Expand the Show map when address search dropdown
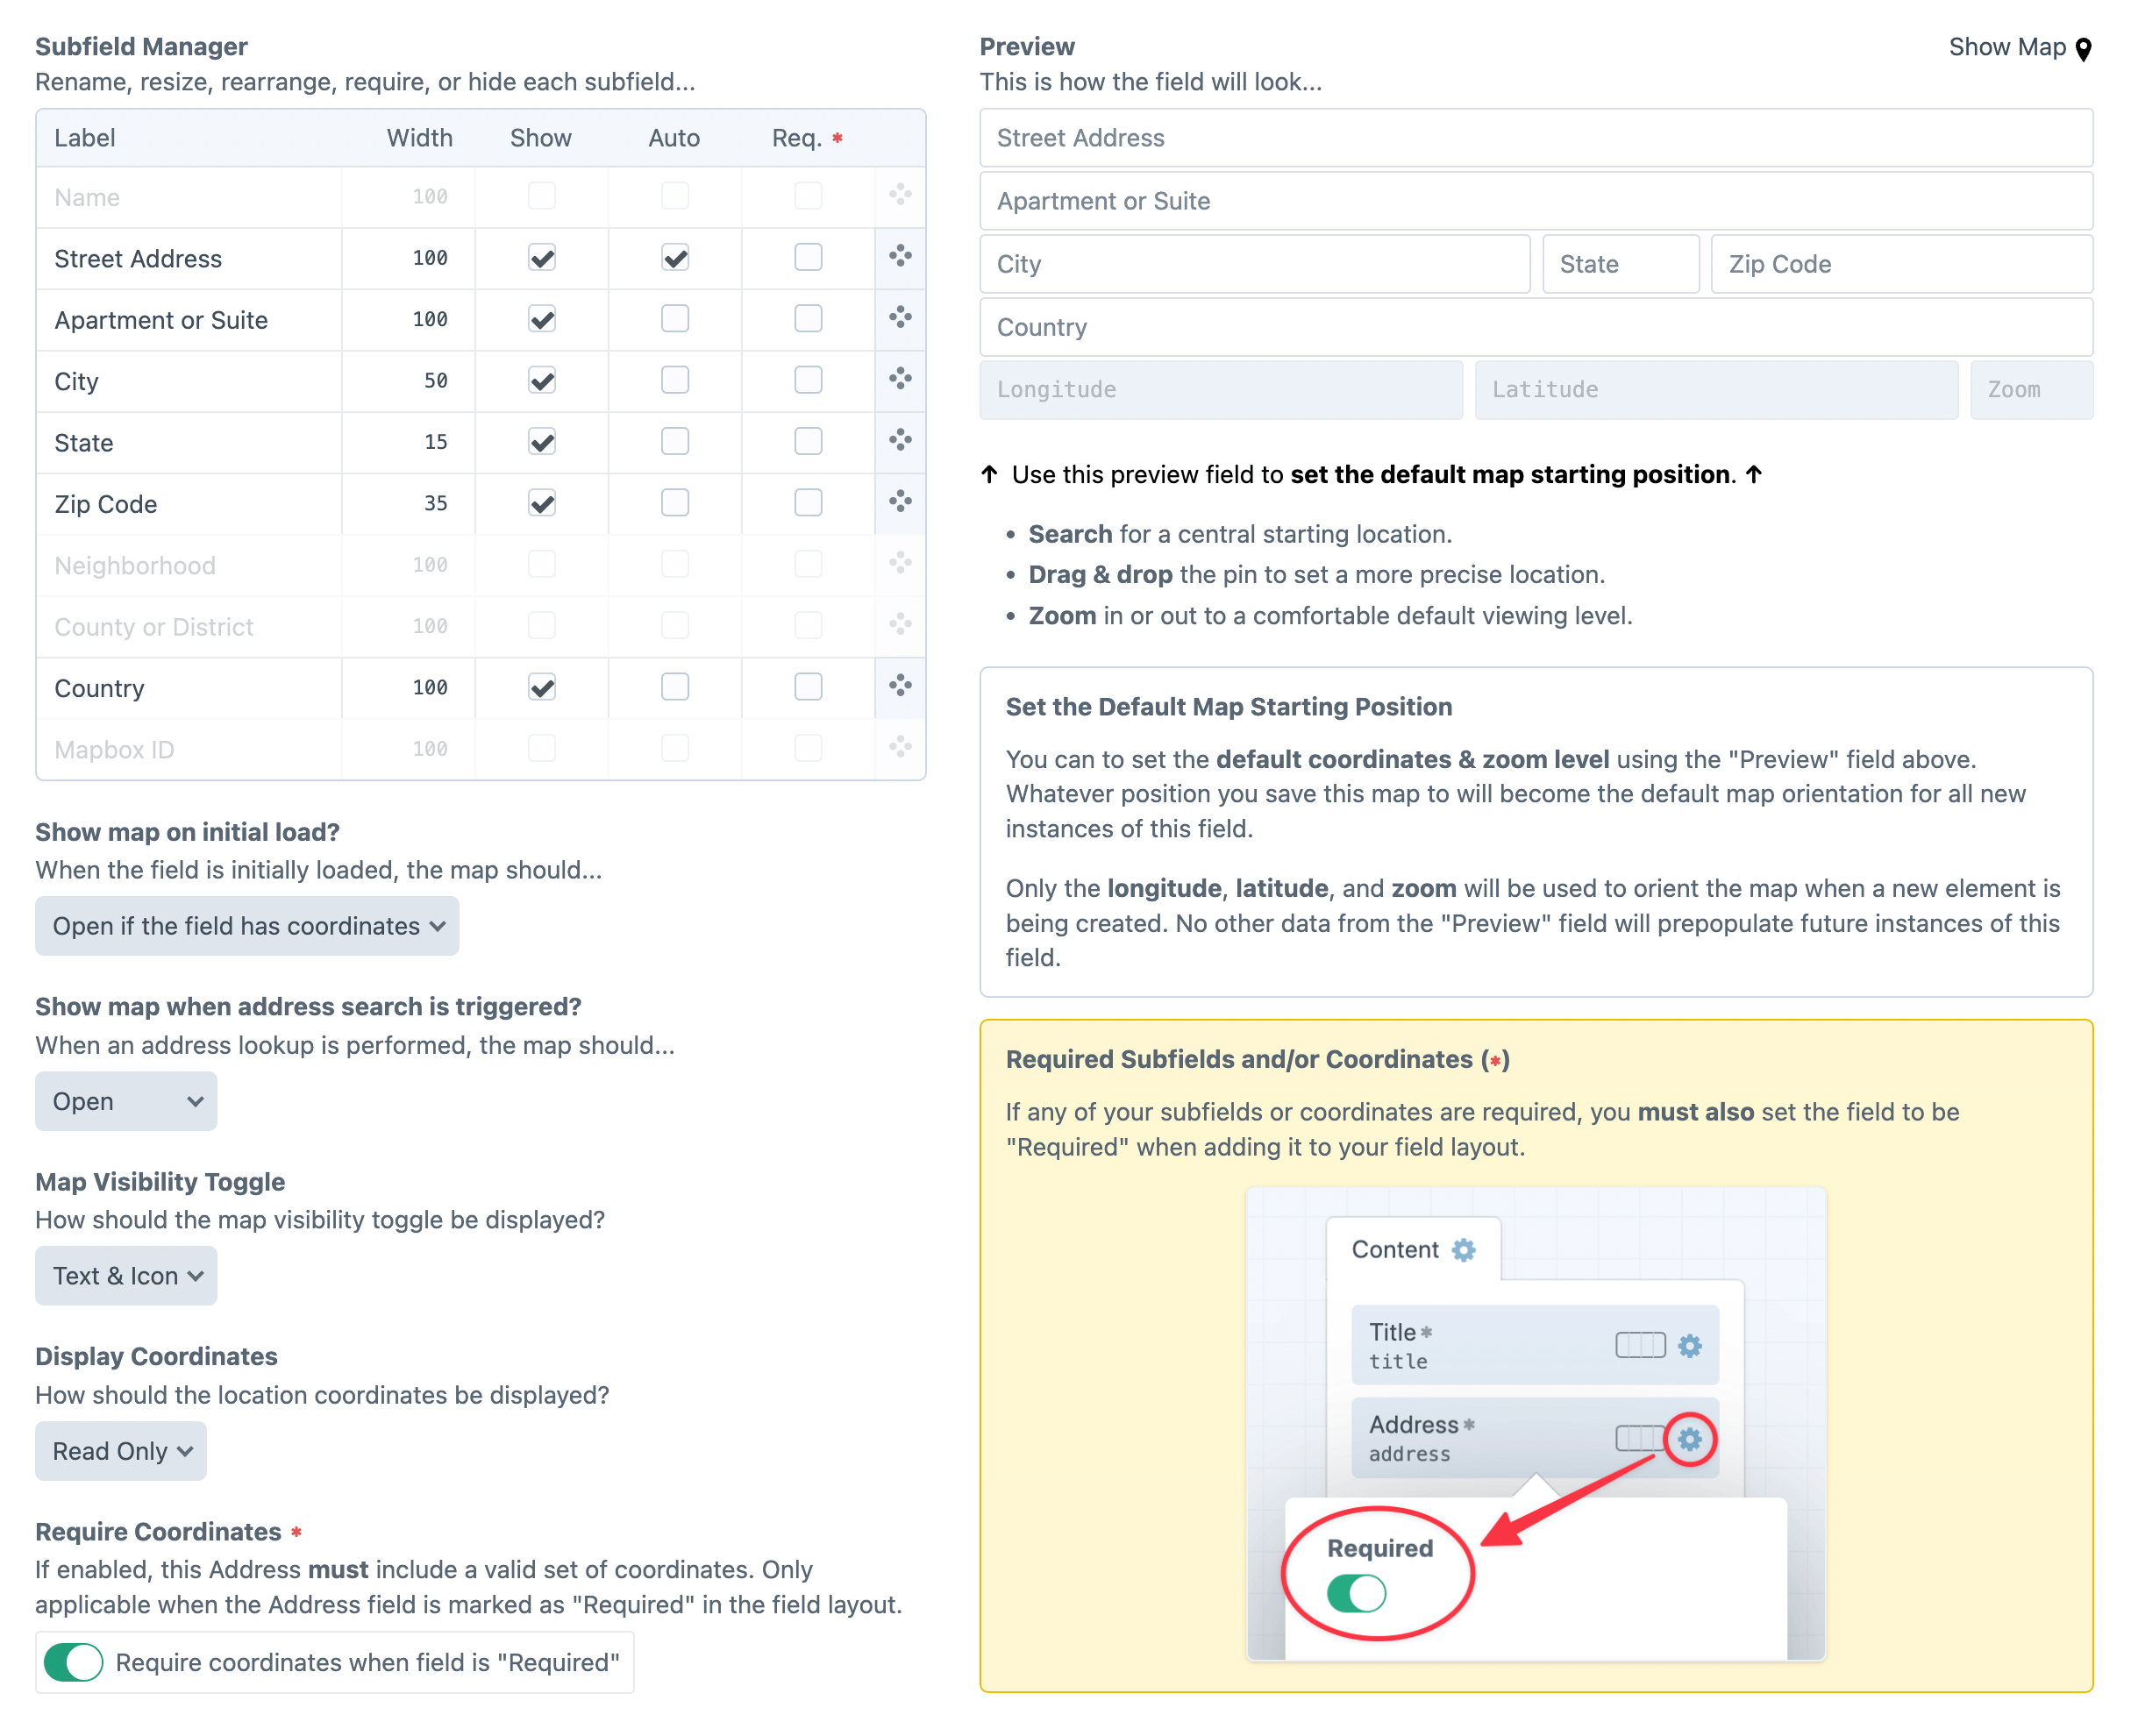The width and height of the screenshot is (2131, 1736). coord(125,1099)
